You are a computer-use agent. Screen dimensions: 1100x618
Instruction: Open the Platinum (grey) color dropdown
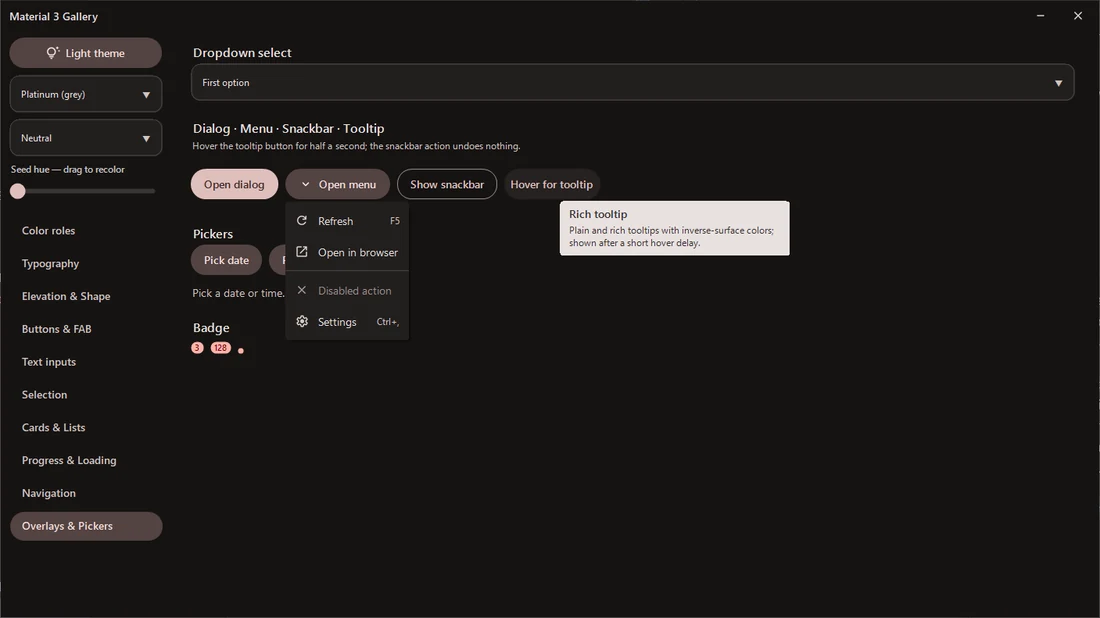tap(86, 94)
